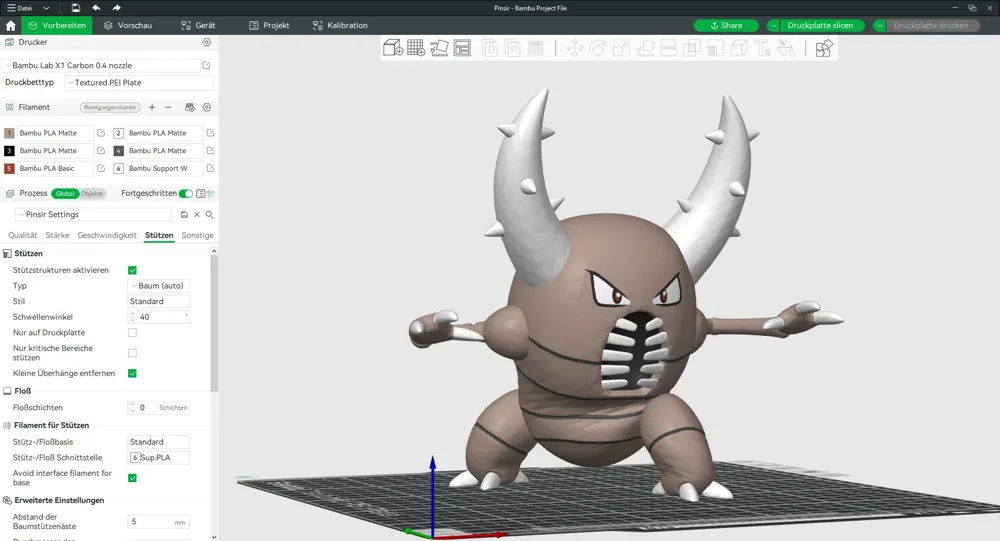Open the Stütz-/Floßbasis filament dropdown
1000x541 pixels.
(159, 441)
